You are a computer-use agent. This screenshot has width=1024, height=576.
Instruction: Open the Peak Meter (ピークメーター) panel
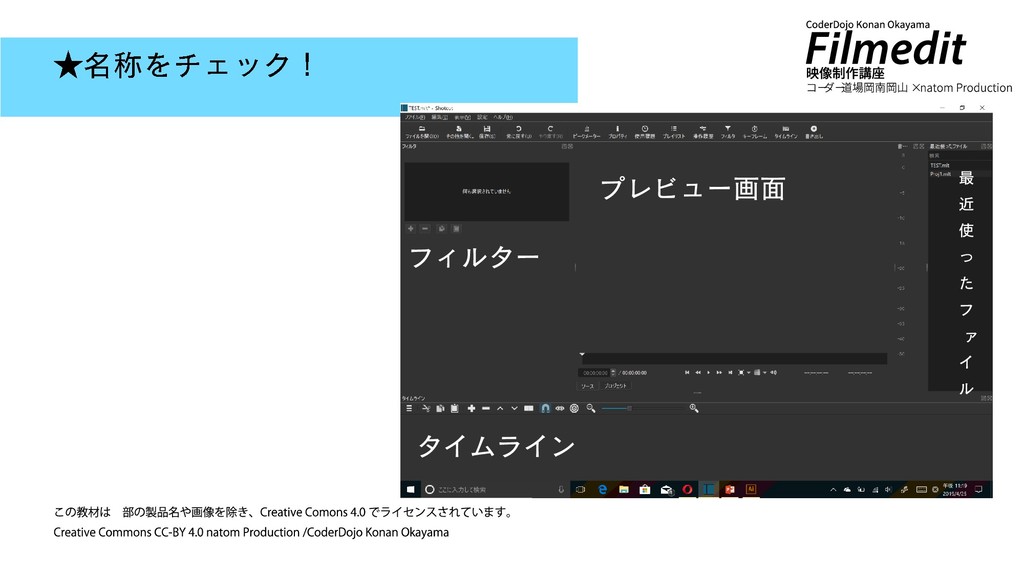(x=586, y=132)
